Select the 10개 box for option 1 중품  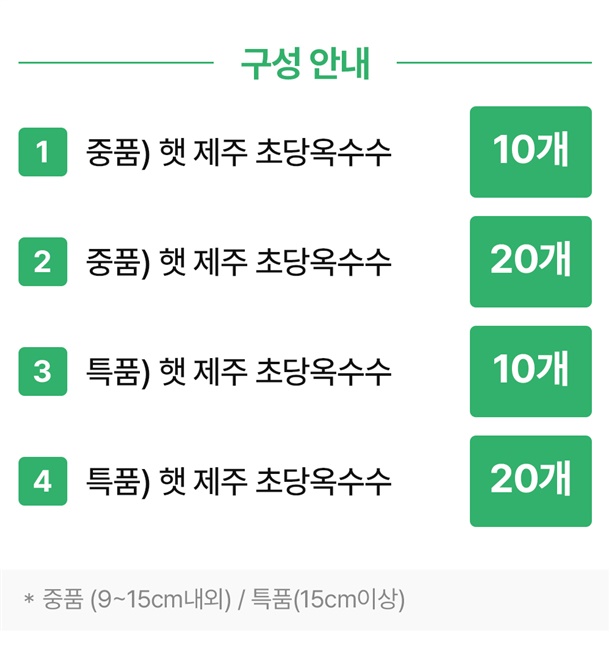[530, 152]
